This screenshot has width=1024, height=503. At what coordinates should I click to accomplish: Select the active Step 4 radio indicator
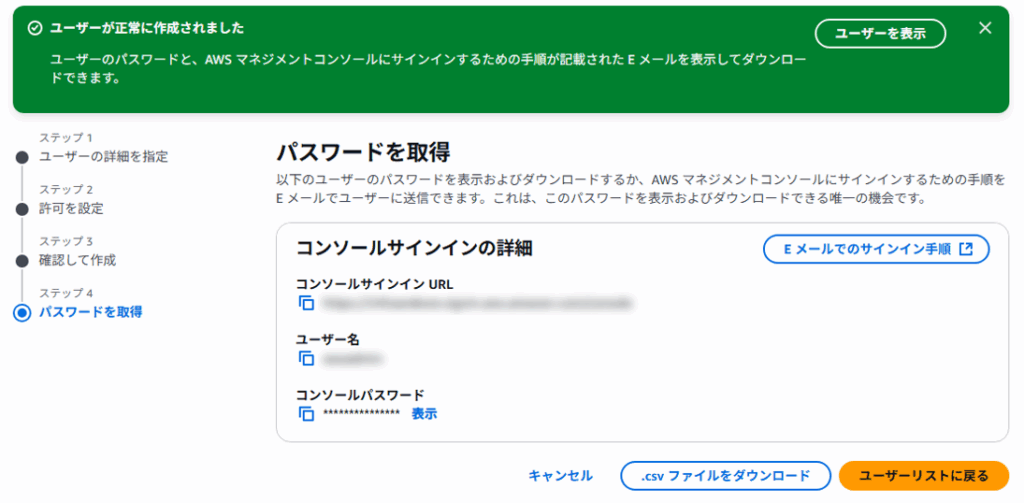click(x=22, y=313)
